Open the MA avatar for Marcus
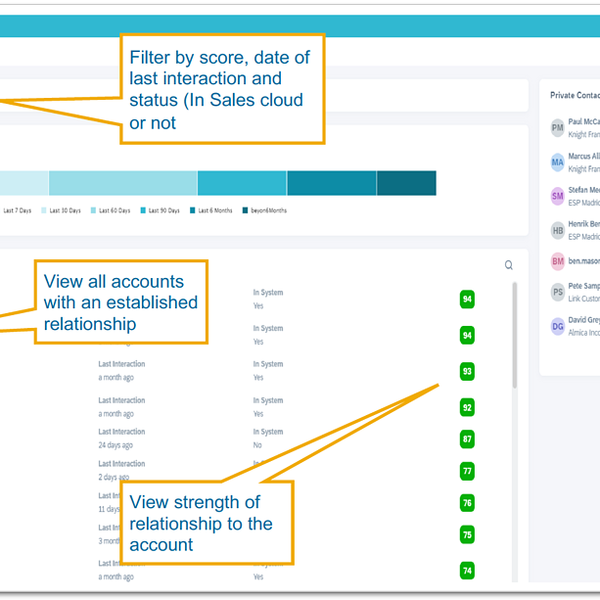Screen dimensions: 600x600 click(x=557, y=162)
